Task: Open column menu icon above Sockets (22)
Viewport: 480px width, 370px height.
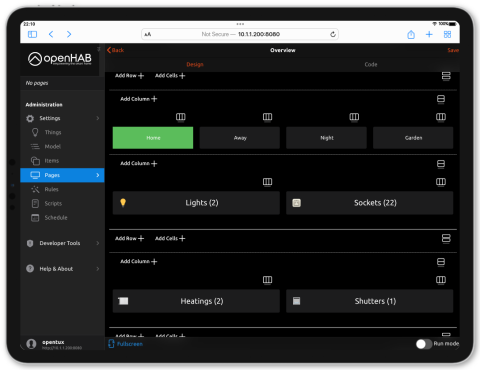Action: click(x=441, y=182)
